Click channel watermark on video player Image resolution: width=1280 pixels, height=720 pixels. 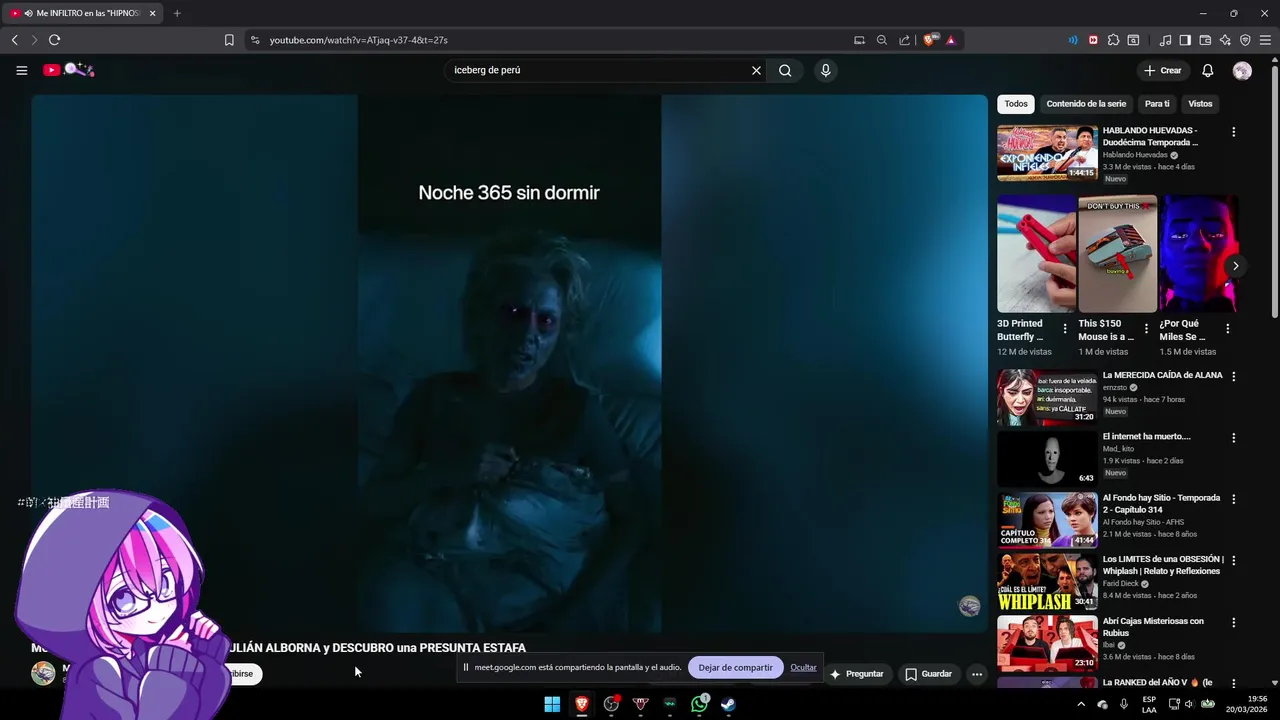969,606
